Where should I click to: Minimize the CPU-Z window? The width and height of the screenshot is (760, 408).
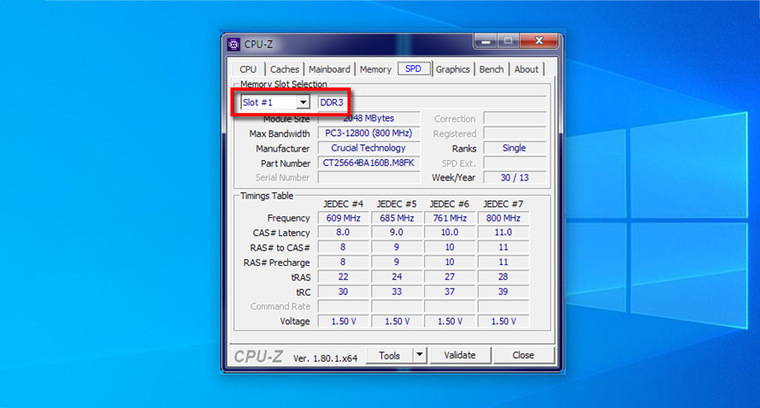coord(486,41)
